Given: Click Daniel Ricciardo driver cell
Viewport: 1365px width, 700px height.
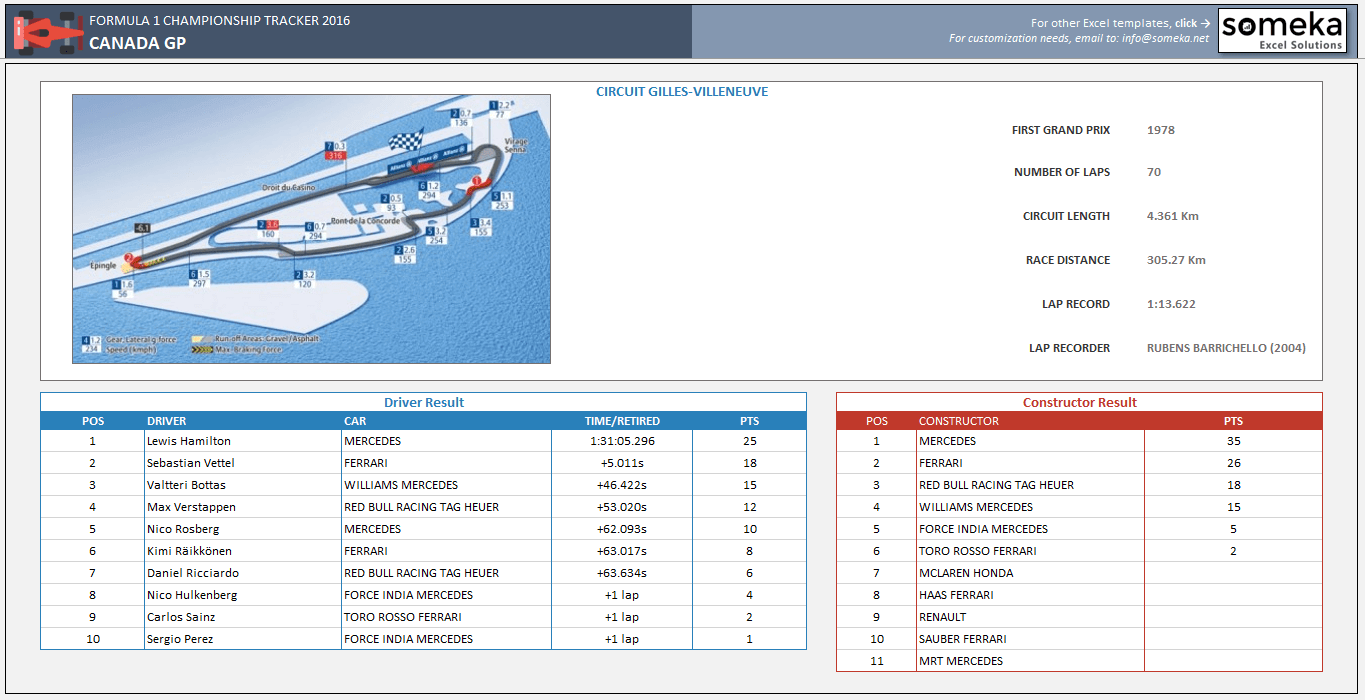Looking at the screenshot, I should 243,573.
